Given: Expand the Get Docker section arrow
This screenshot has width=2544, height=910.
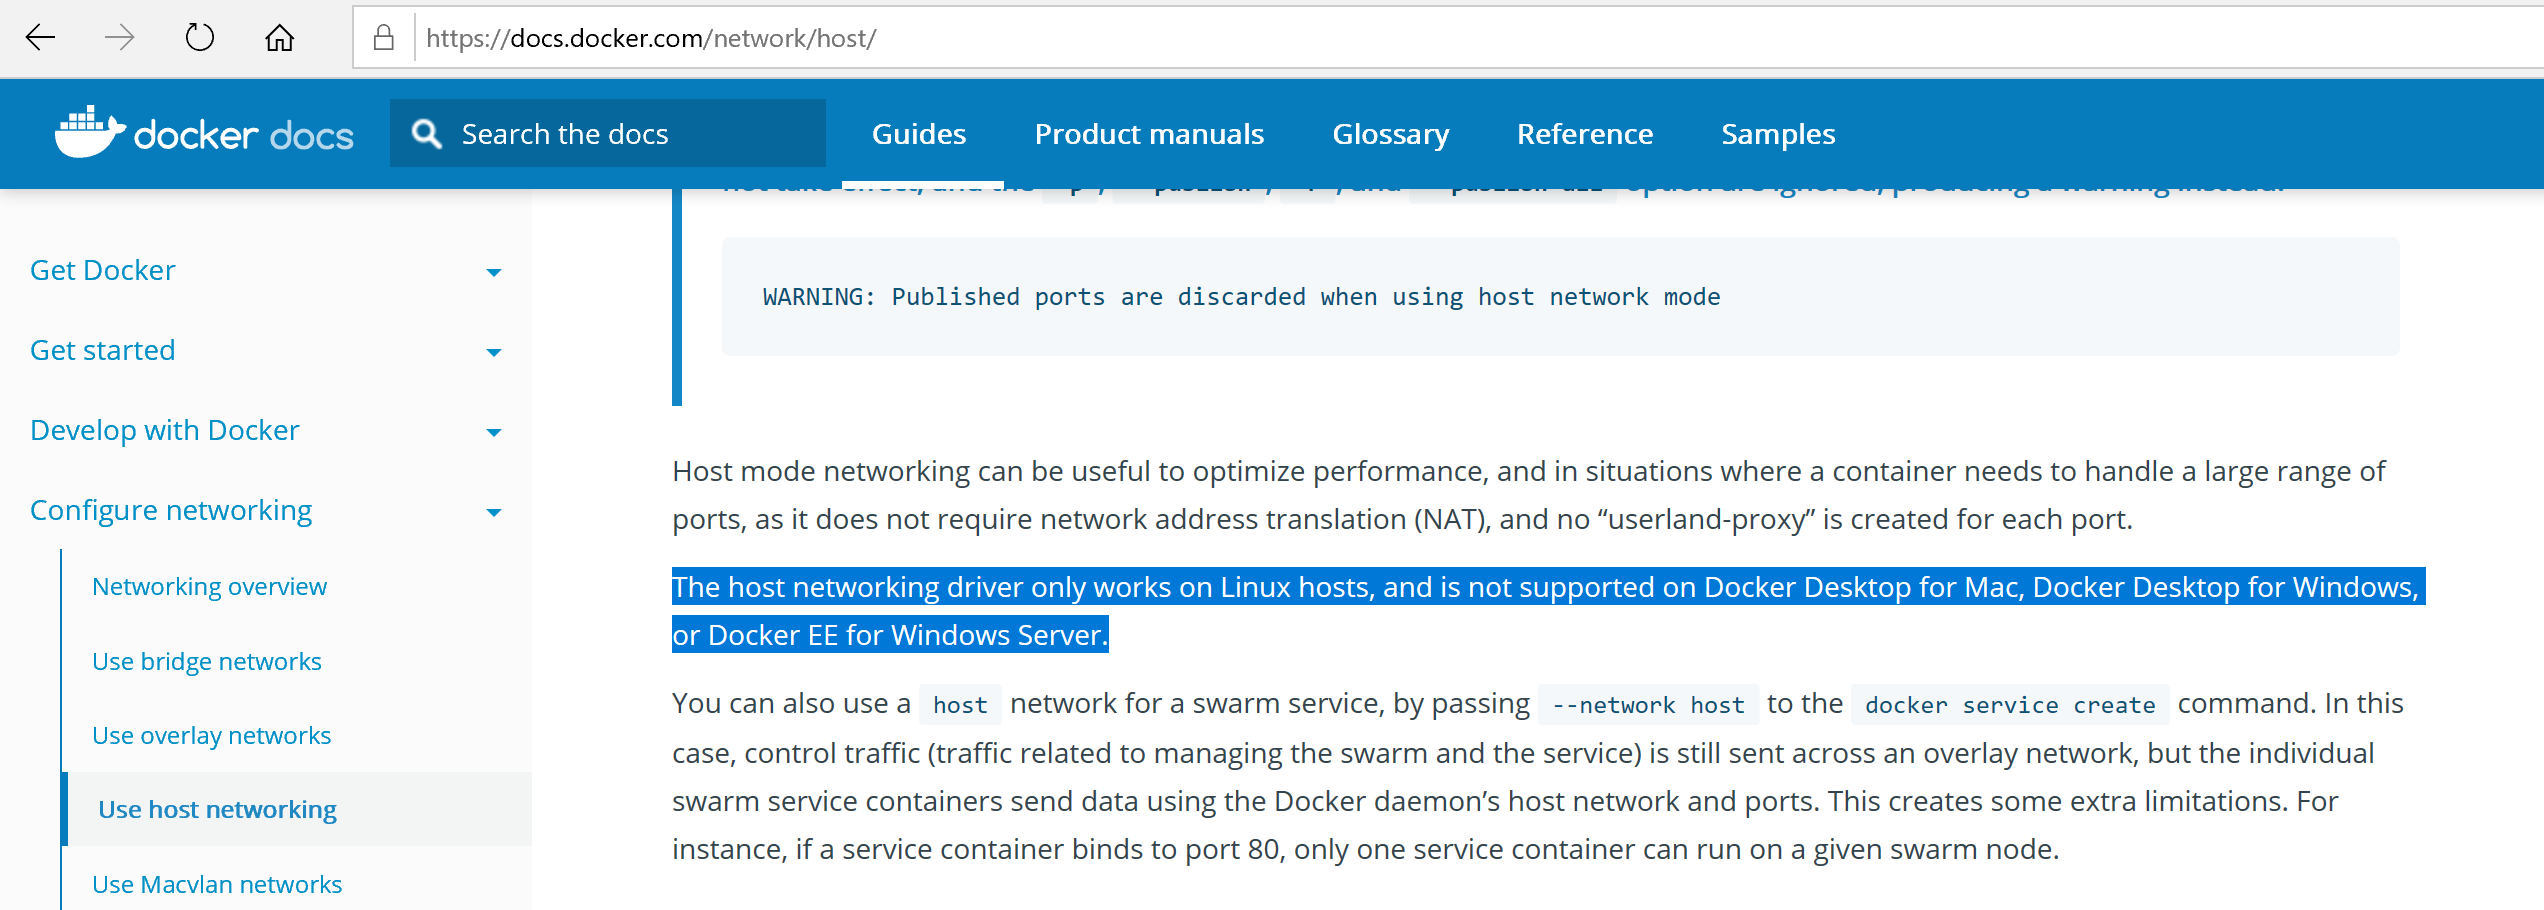Looking at the screenshot, I should point(493,272).
